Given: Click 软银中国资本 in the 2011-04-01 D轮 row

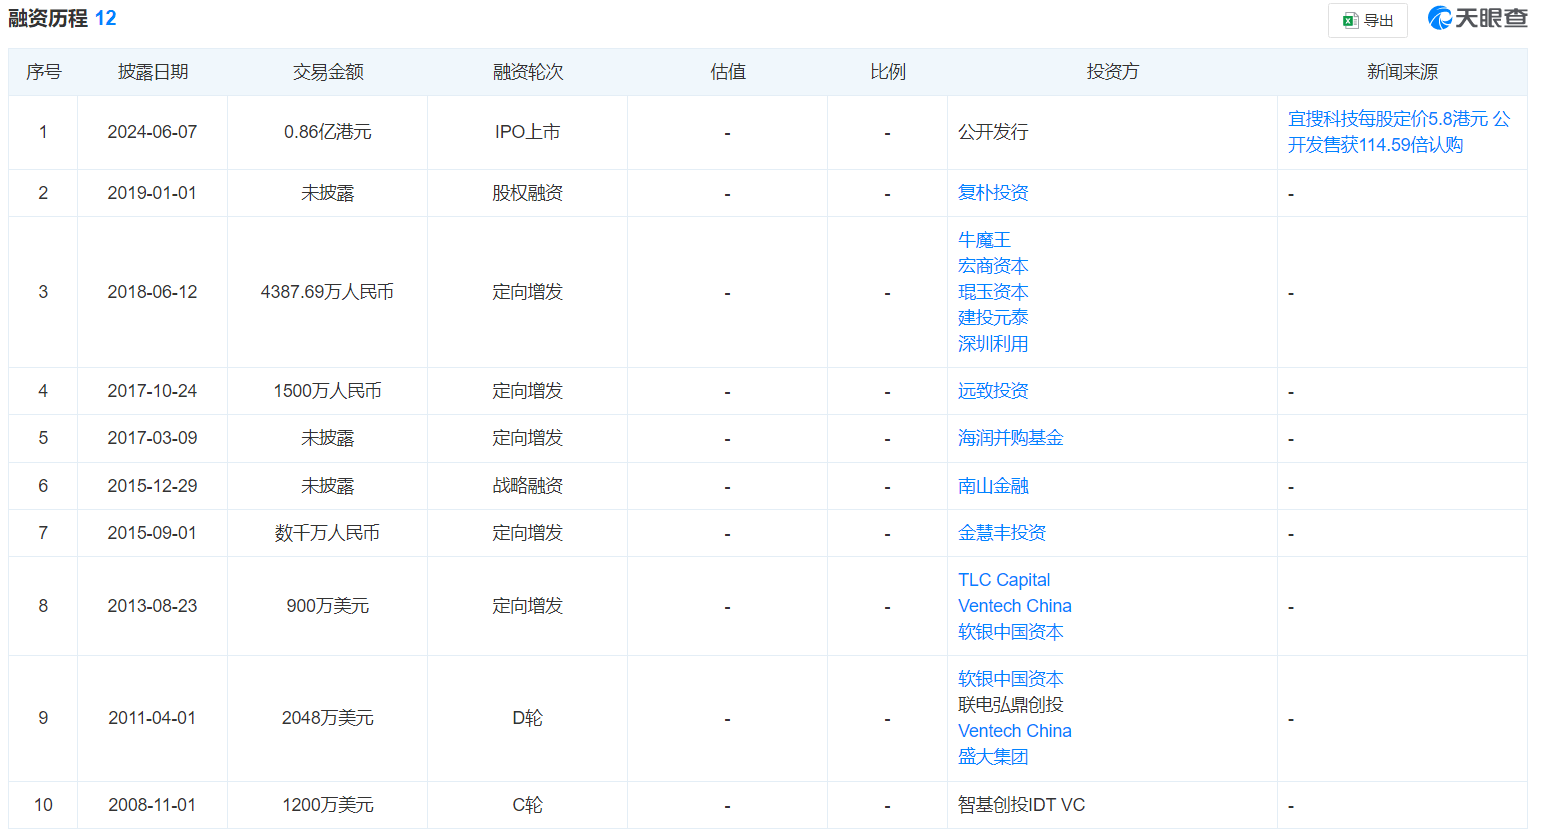Looking at the screenshot, I should coord(1011,679).
